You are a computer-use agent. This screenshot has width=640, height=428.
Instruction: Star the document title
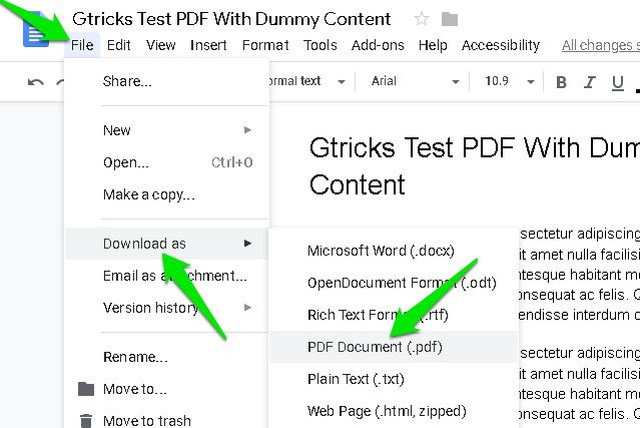(421, 19)
